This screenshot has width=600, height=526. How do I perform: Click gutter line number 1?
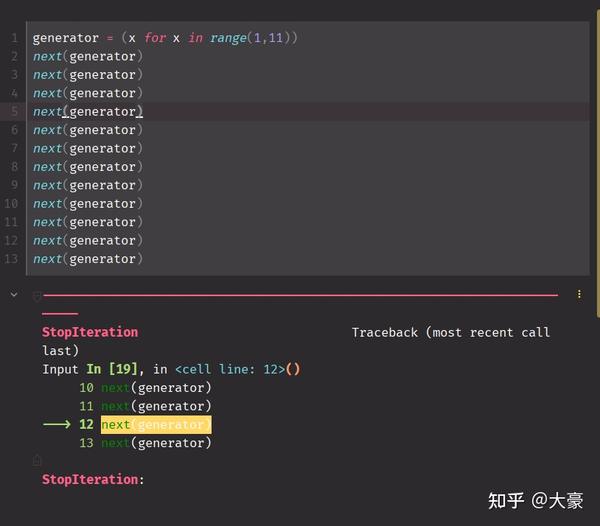pyautogui.click(x=15, y=38)
